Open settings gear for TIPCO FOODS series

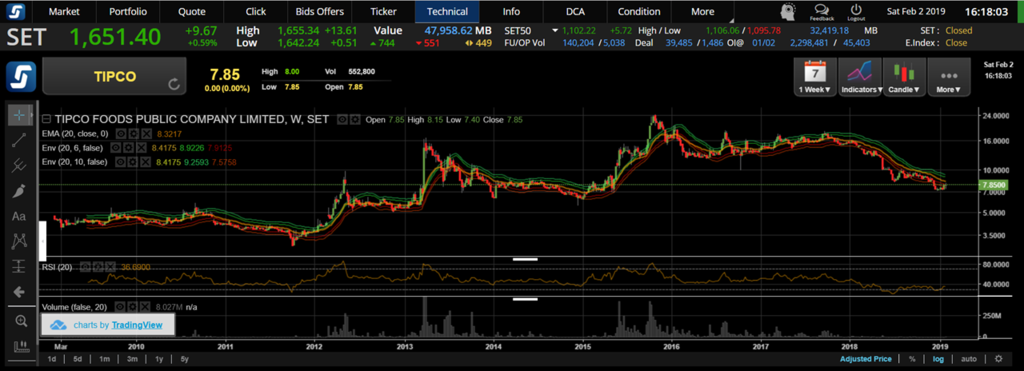[x=355, y=120]
